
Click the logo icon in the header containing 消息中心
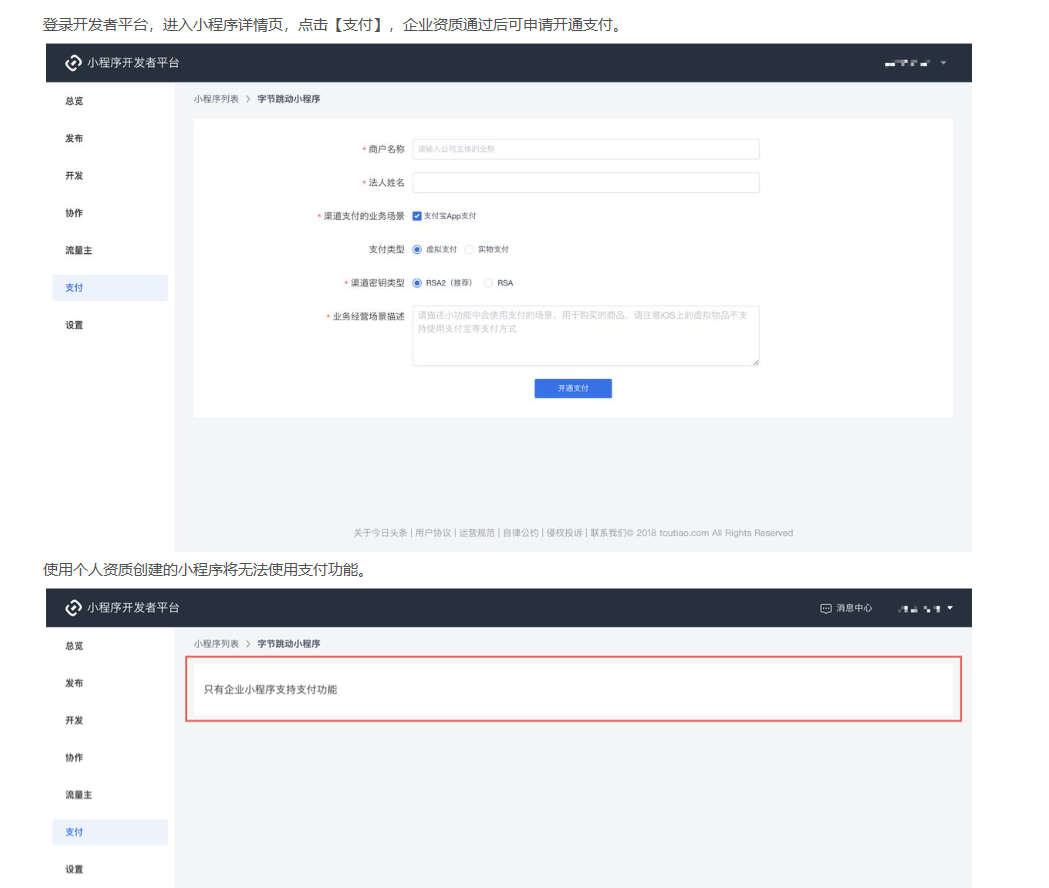73,608
